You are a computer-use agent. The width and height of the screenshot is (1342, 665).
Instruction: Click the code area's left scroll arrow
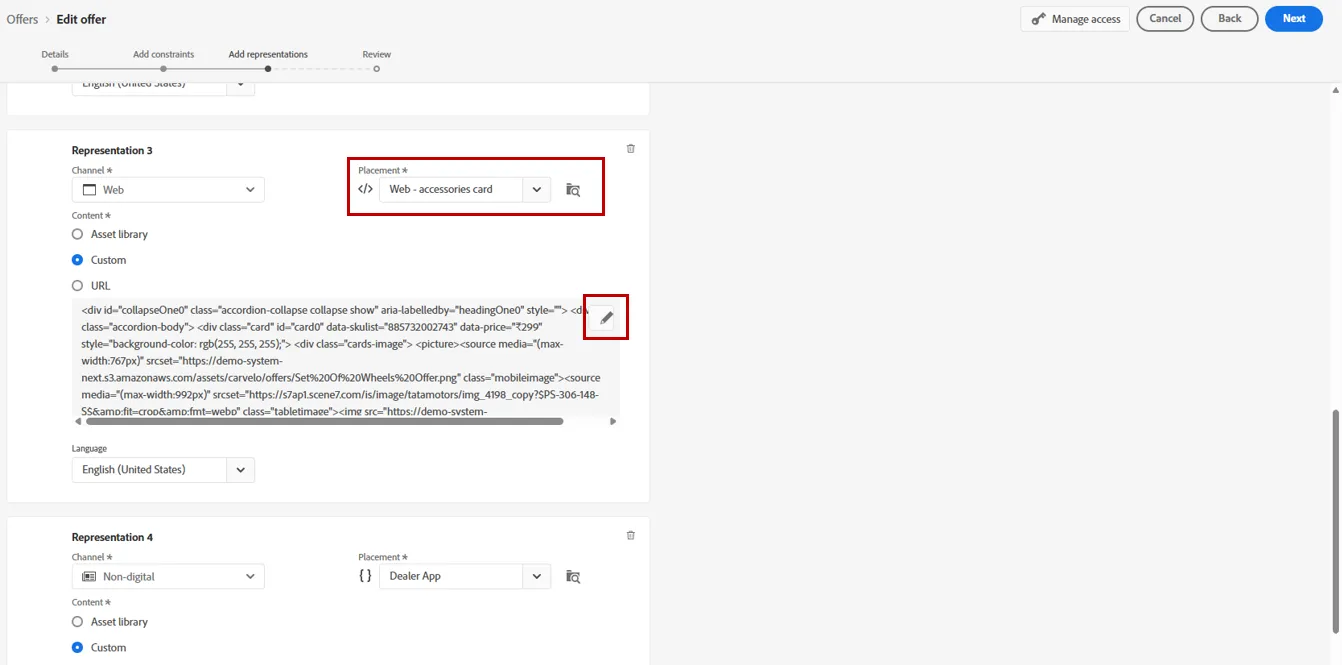78,421
